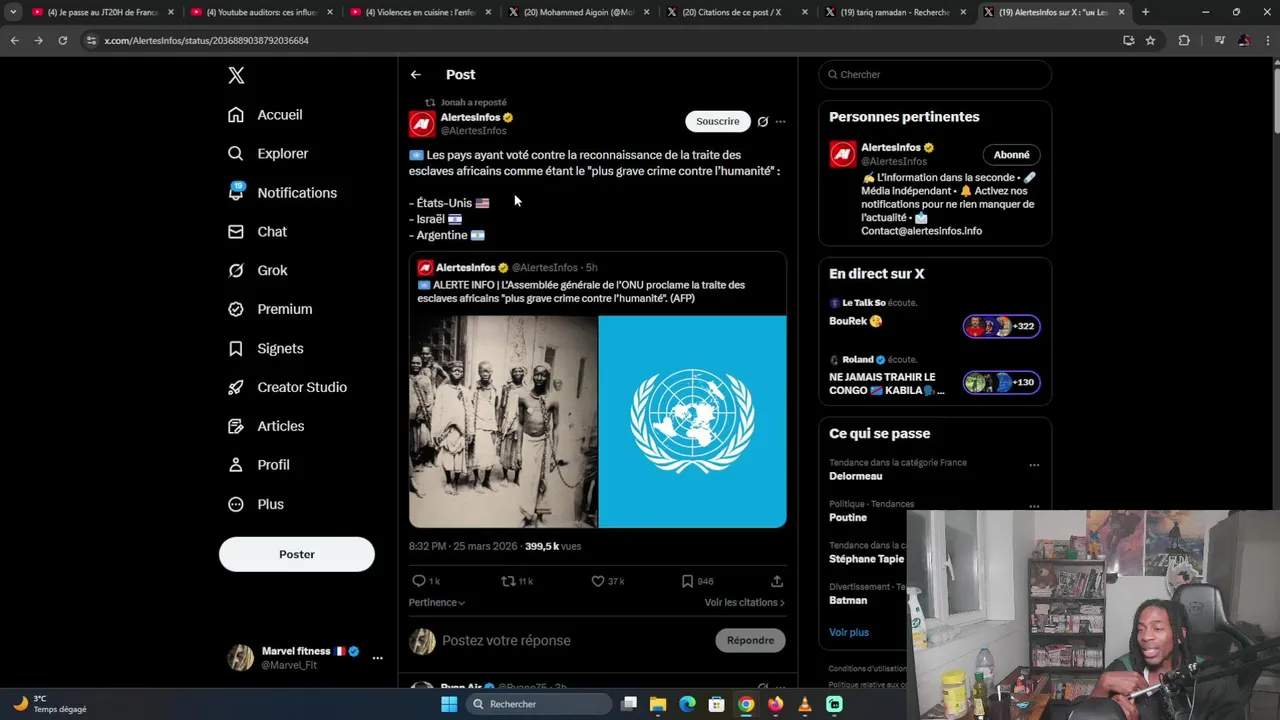Click the Articles icon in sidebar

pos(236,427)
